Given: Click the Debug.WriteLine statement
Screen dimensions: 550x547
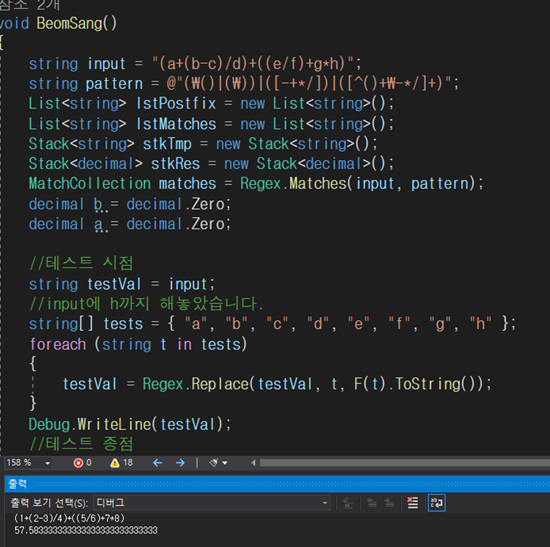Looking at the screenshot, I should [x=130, y=424].
